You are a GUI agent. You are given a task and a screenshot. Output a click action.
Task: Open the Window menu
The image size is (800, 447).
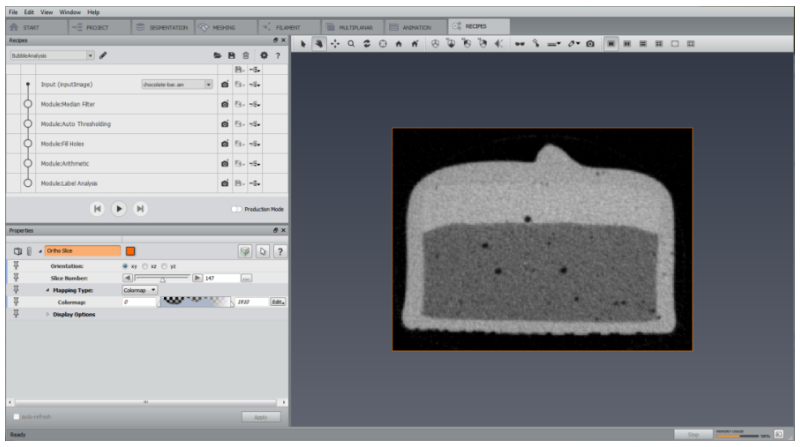click(x=70, y=12)
